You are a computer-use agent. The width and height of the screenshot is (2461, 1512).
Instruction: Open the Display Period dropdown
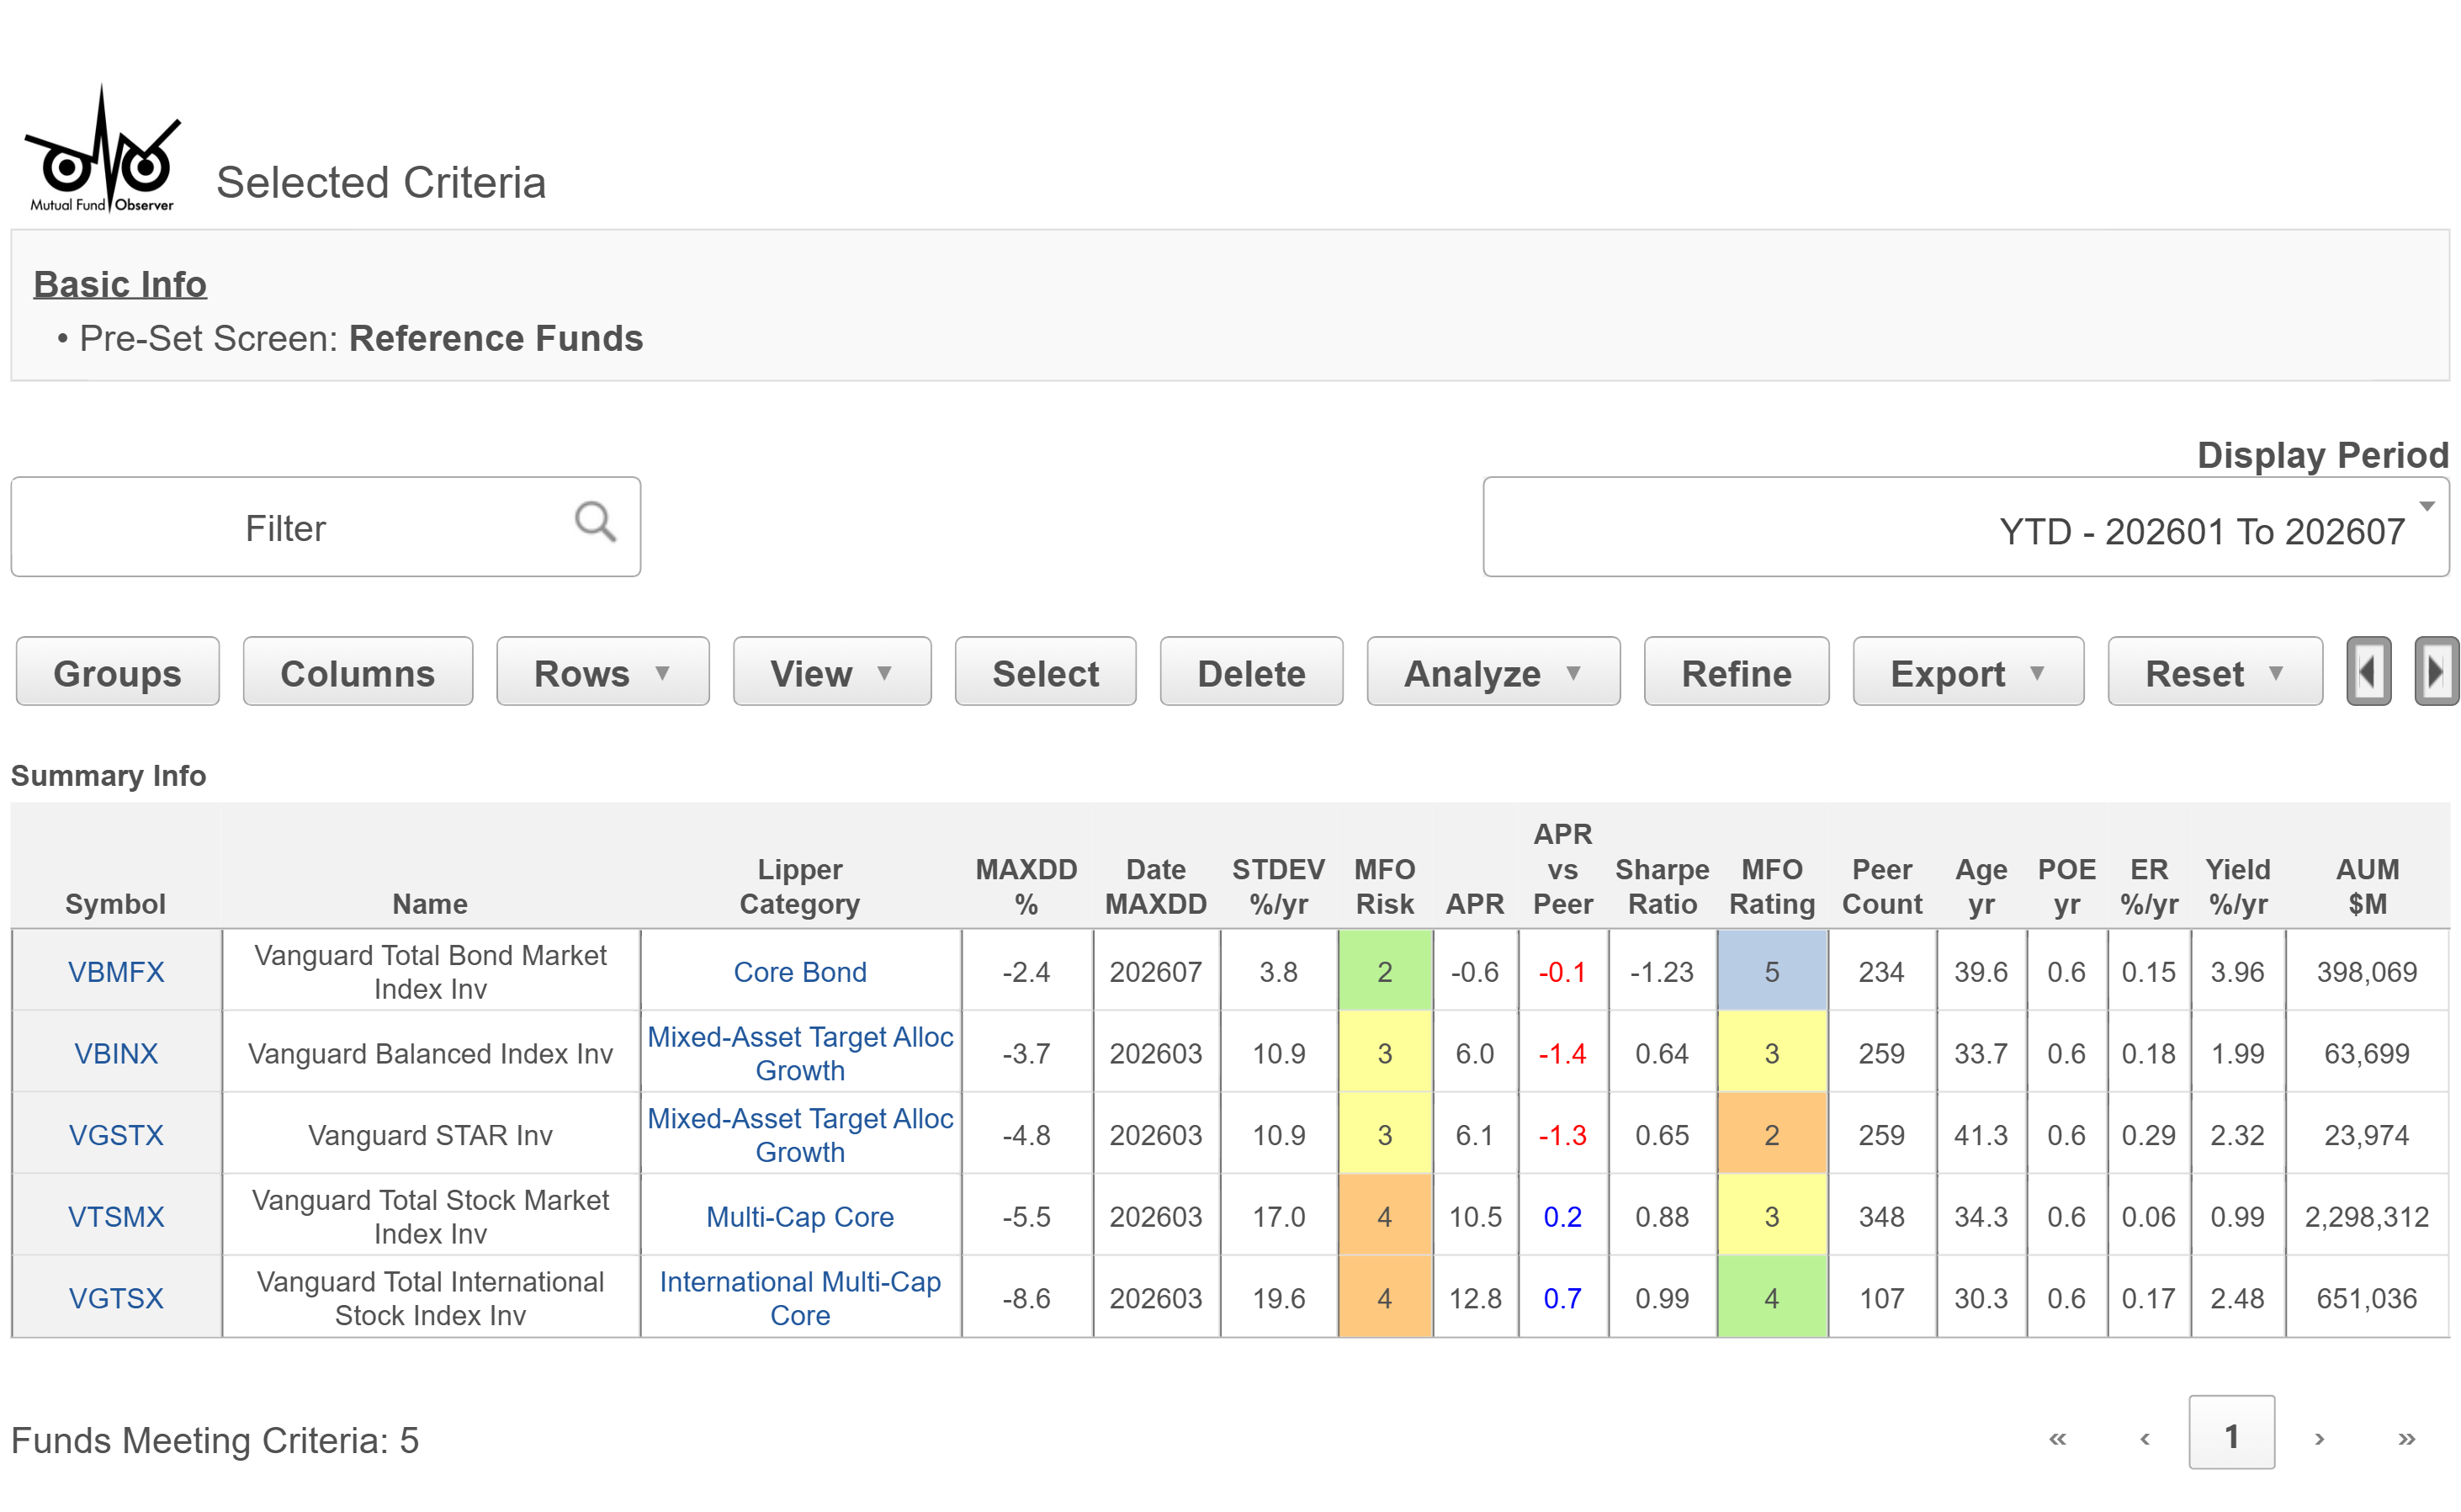pos(1965,527)
